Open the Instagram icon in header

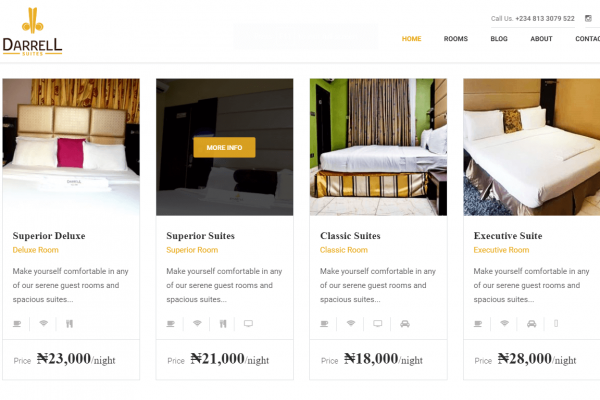[588, 18]
